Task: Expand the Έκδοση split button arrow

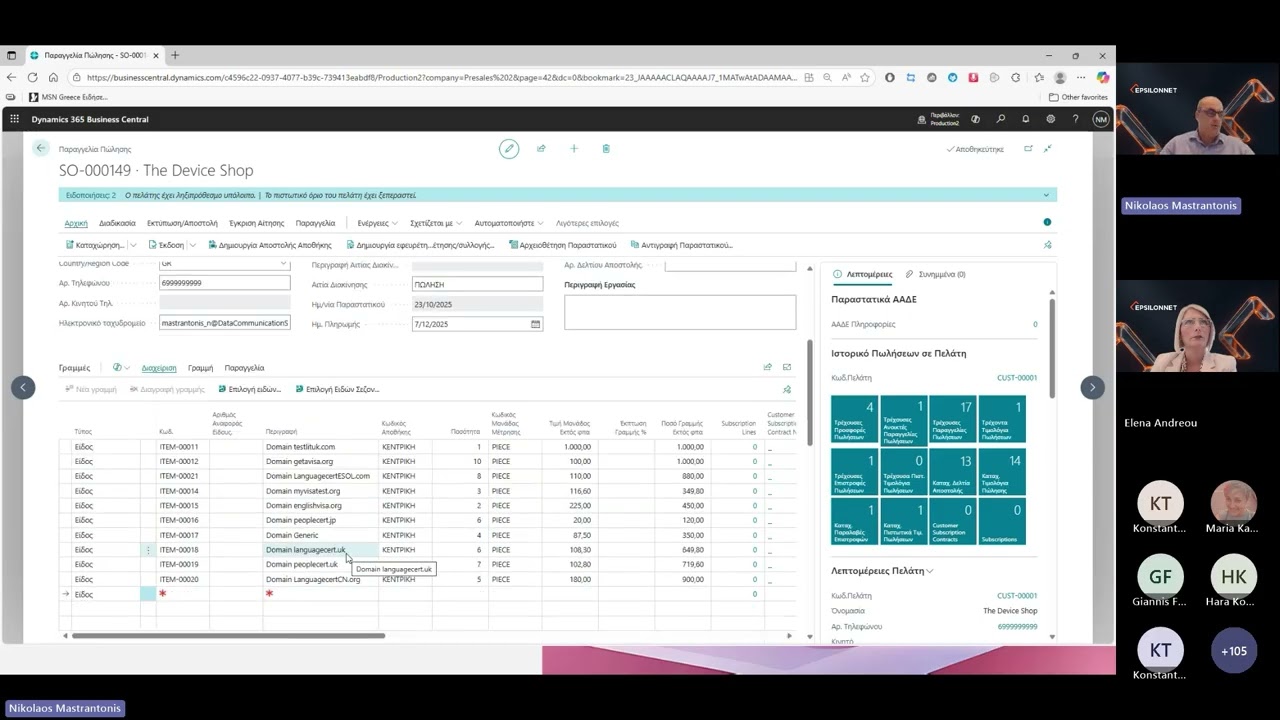Action: tap(192, 245)
